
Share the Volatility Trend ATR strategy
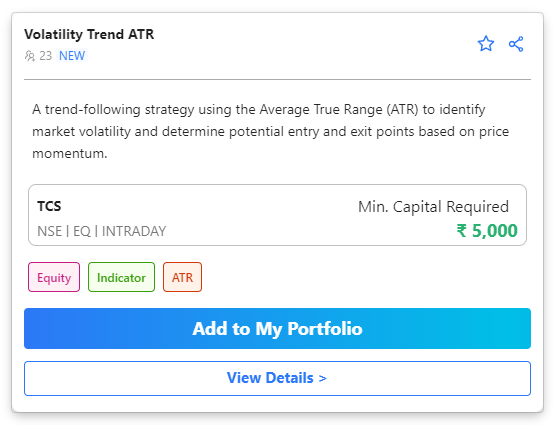pyautogui.click(x=516, y=44)
